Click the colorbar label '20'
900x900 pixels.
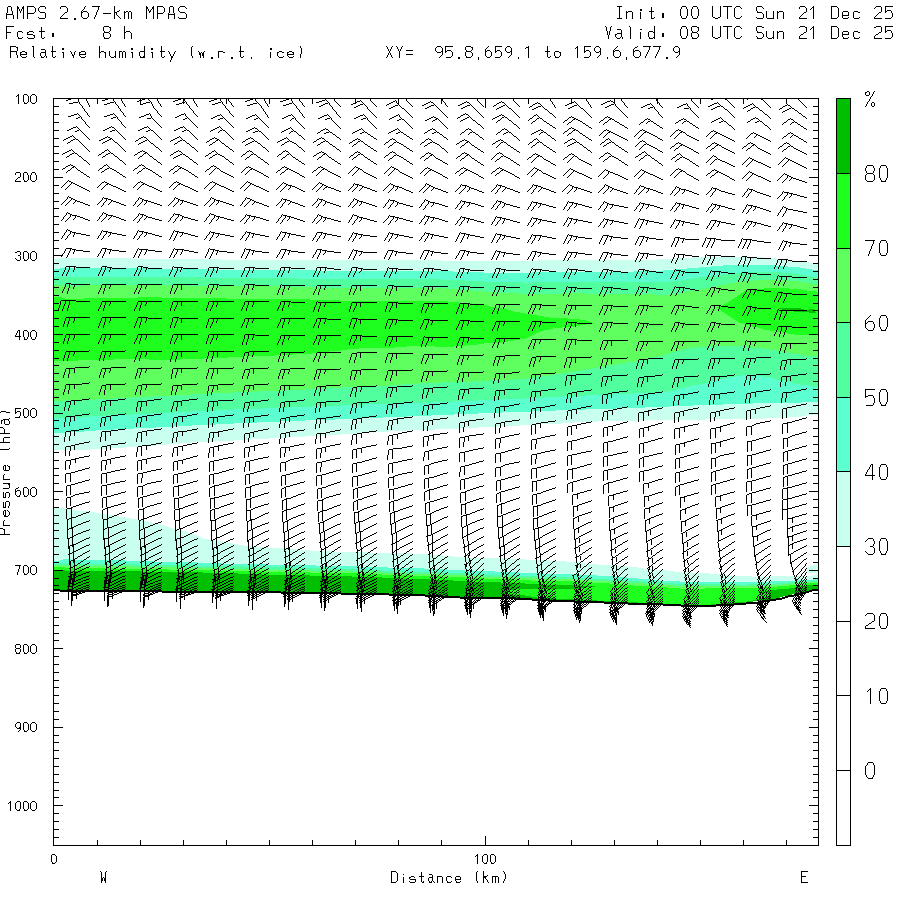[876, 622]
